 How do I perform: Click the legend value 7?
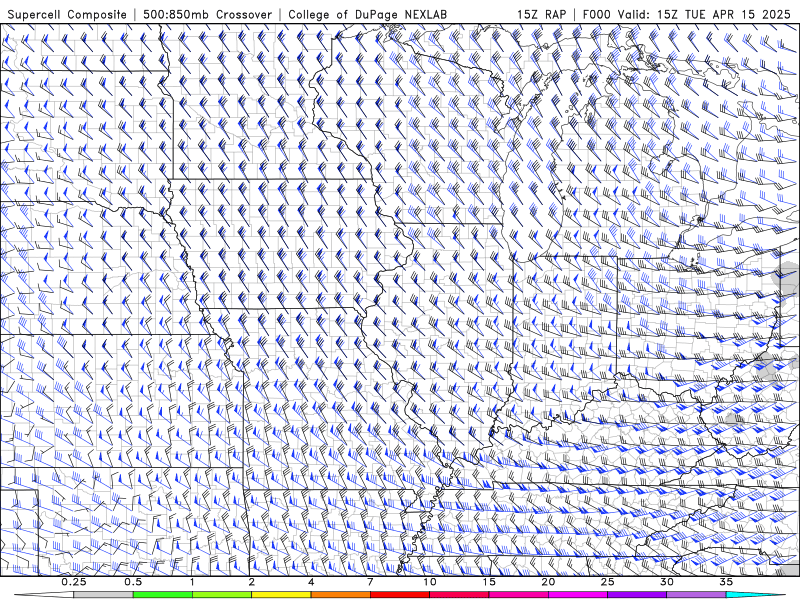(370, 582)
